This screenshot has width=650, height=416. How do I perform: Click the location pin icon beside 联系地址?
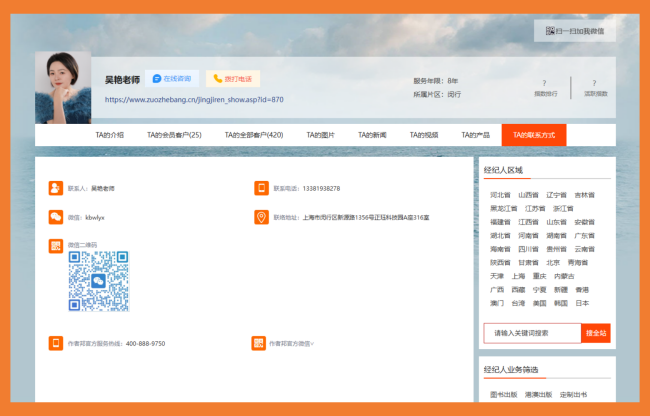pos(261,217)
